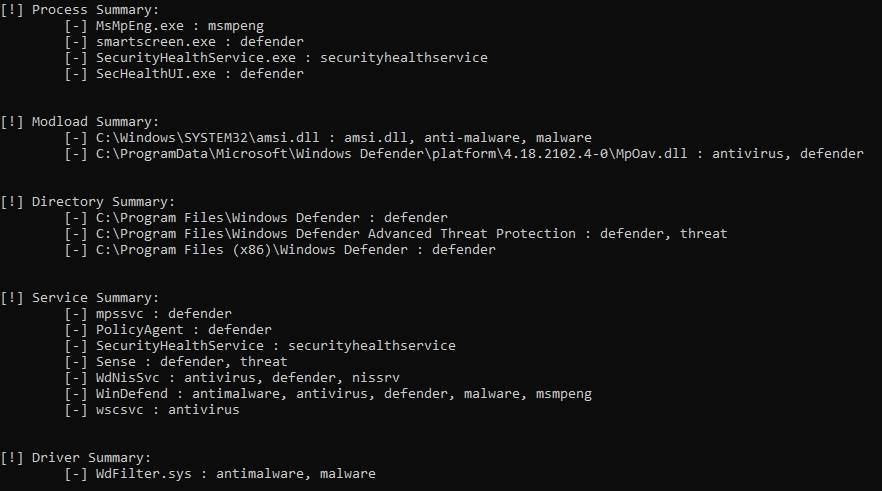Click the Advanced Threat Protection directory line
882x491 pixels.
click(411, 234)
